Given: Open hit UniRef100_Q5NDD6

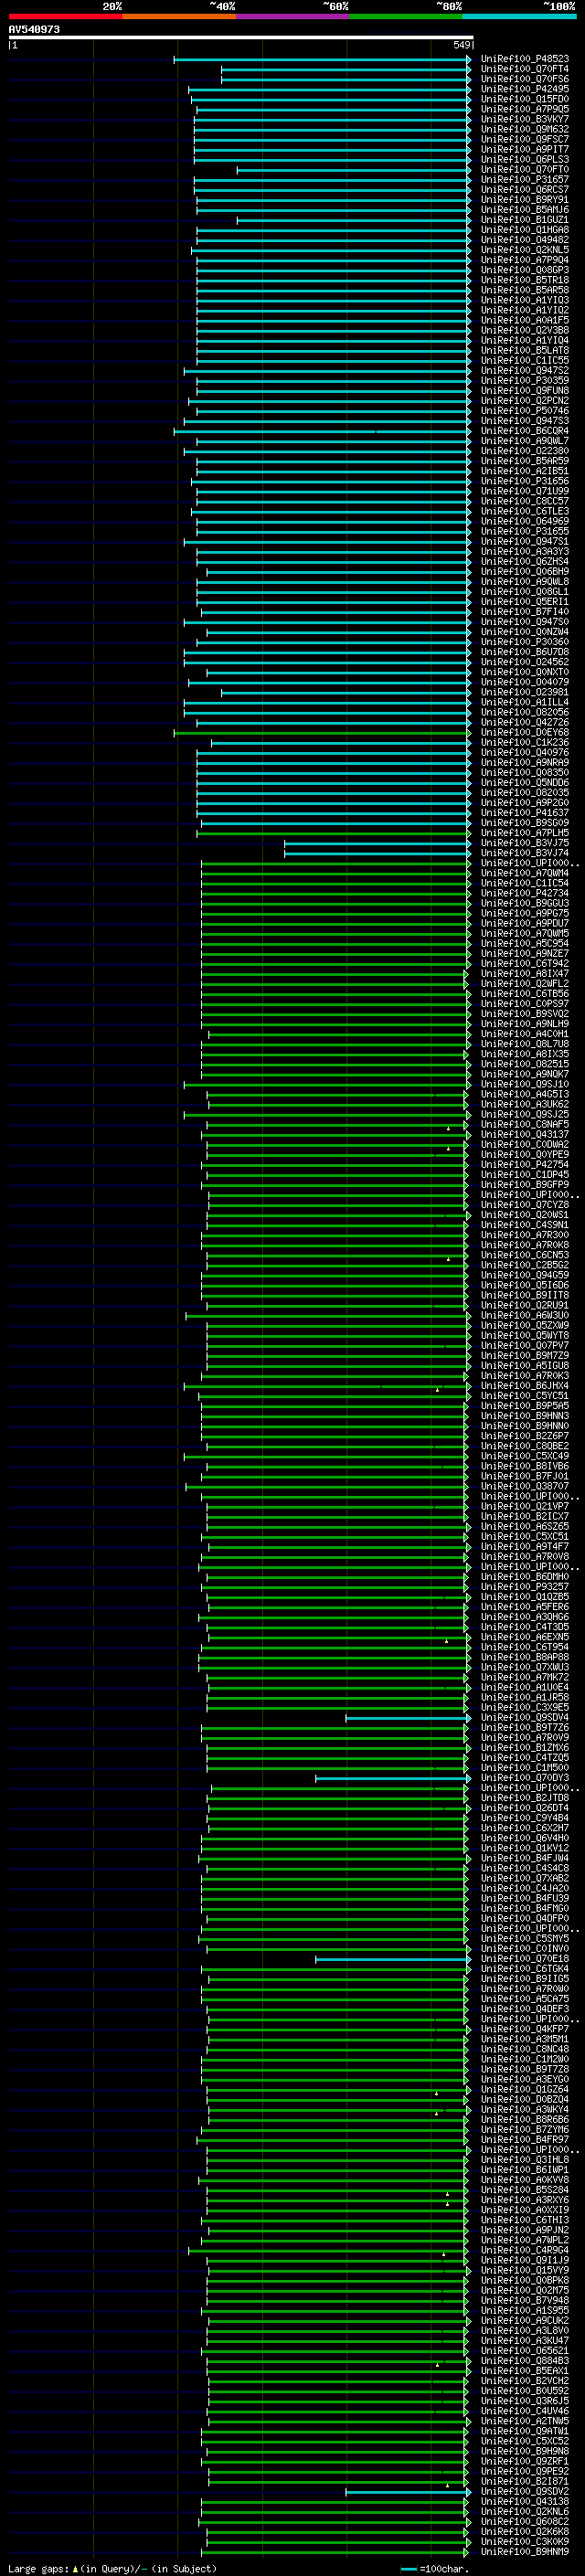Looking at the screenshot, I should pyautogui.click(x=525, y=783).
